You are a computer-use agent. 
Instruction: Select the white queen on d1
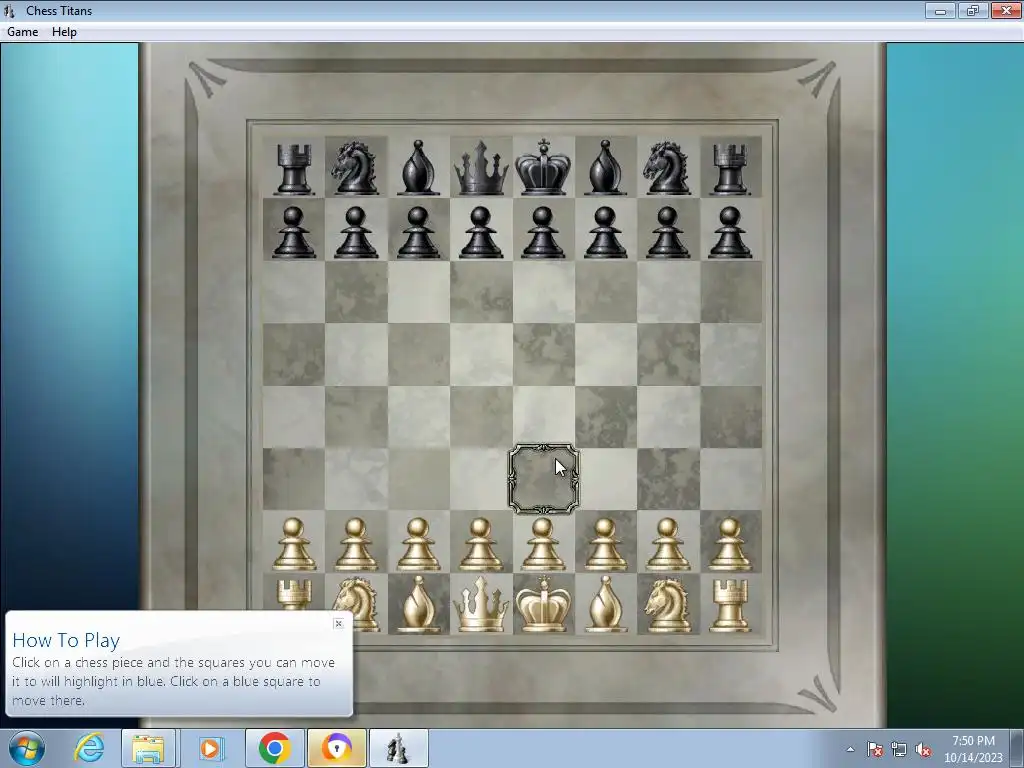click(x=481, y=605)
